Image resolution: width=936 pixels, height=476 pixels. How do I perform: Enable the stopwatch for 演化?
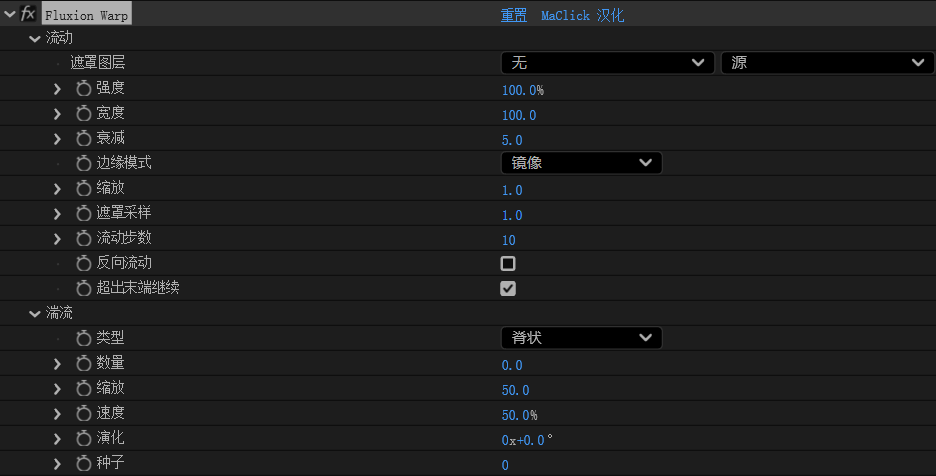[x=84, y=439]
